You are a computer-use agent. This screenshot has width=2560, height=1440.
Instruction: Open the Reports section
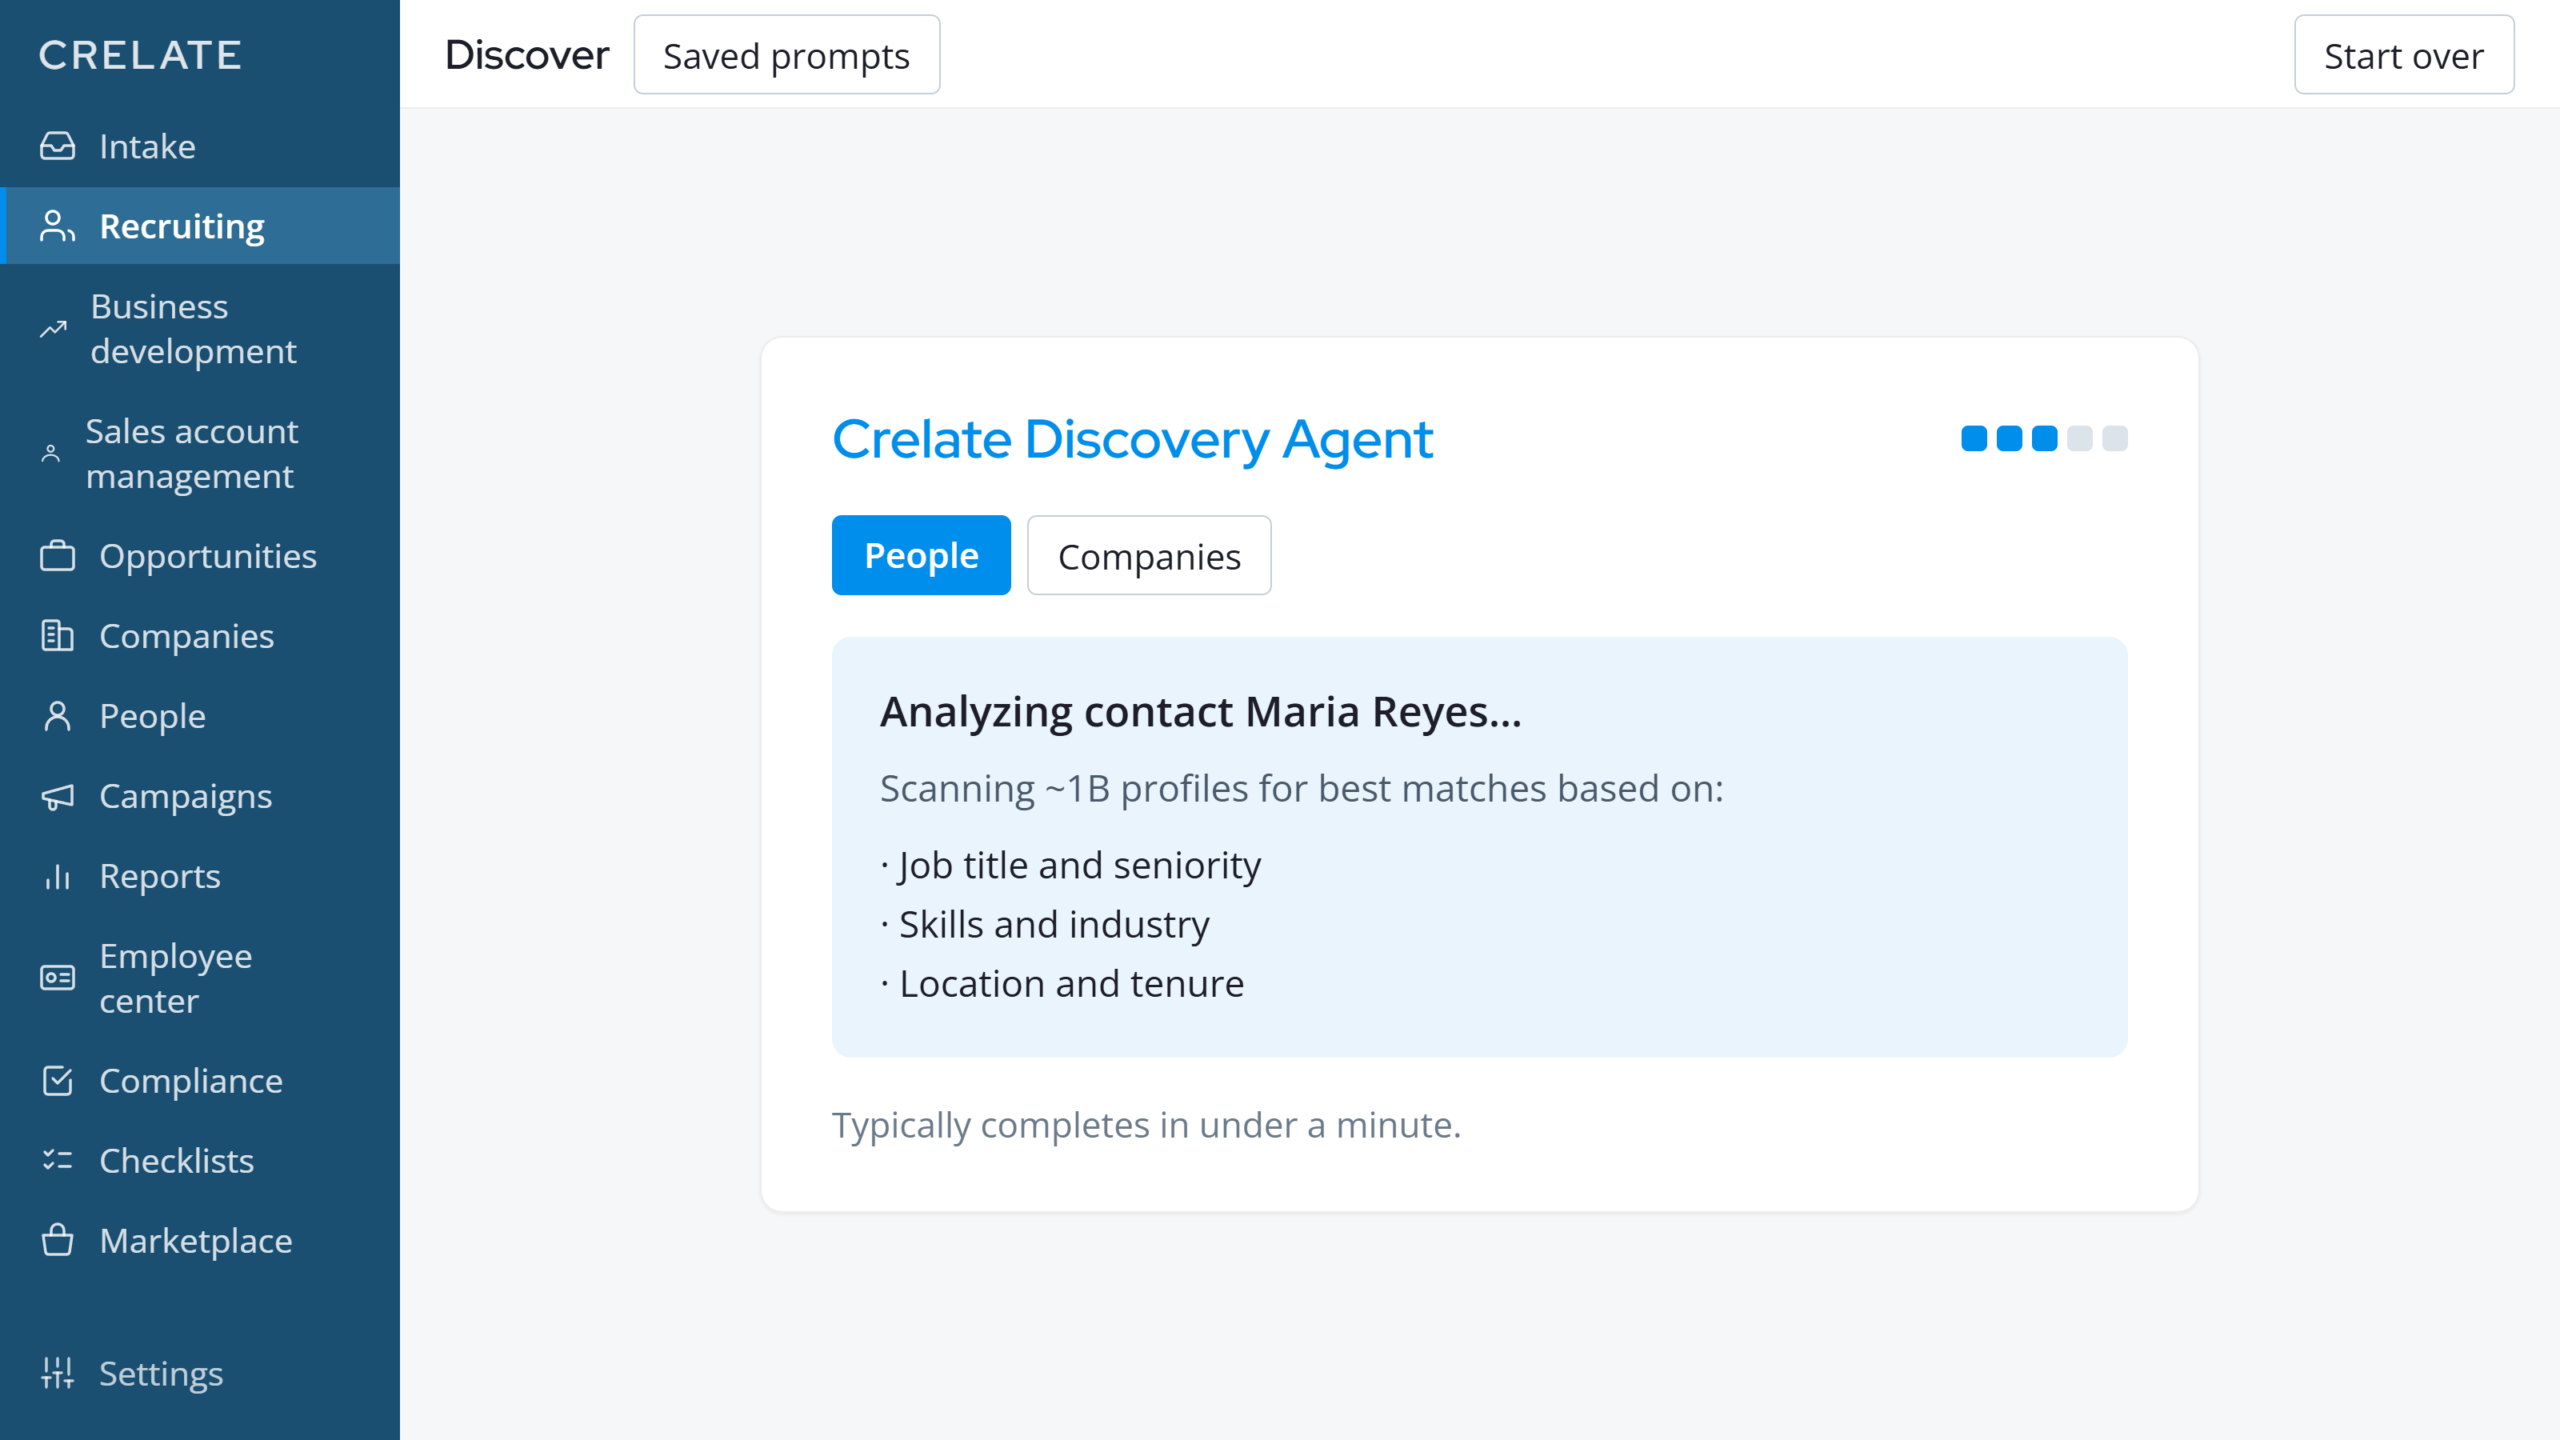[200, 876]
